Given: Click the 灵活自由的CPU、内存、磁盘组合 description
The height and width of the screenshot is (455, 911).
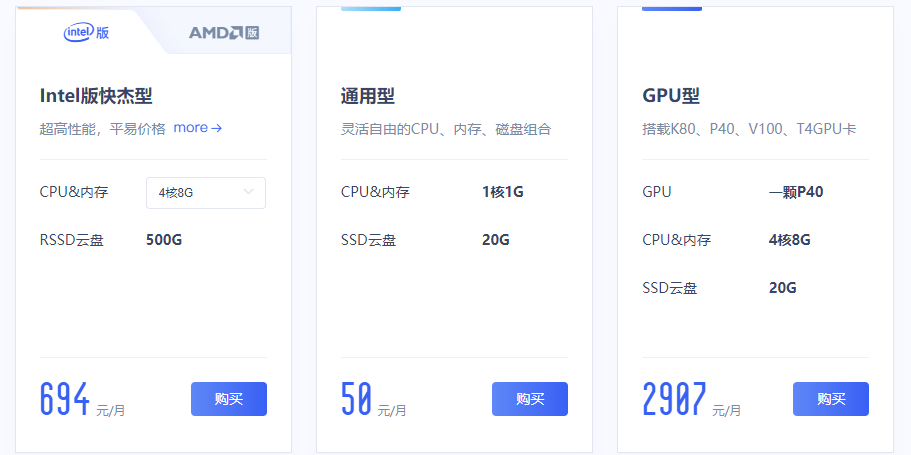Looking at the screenshot, I should click(x=446, y=128).
